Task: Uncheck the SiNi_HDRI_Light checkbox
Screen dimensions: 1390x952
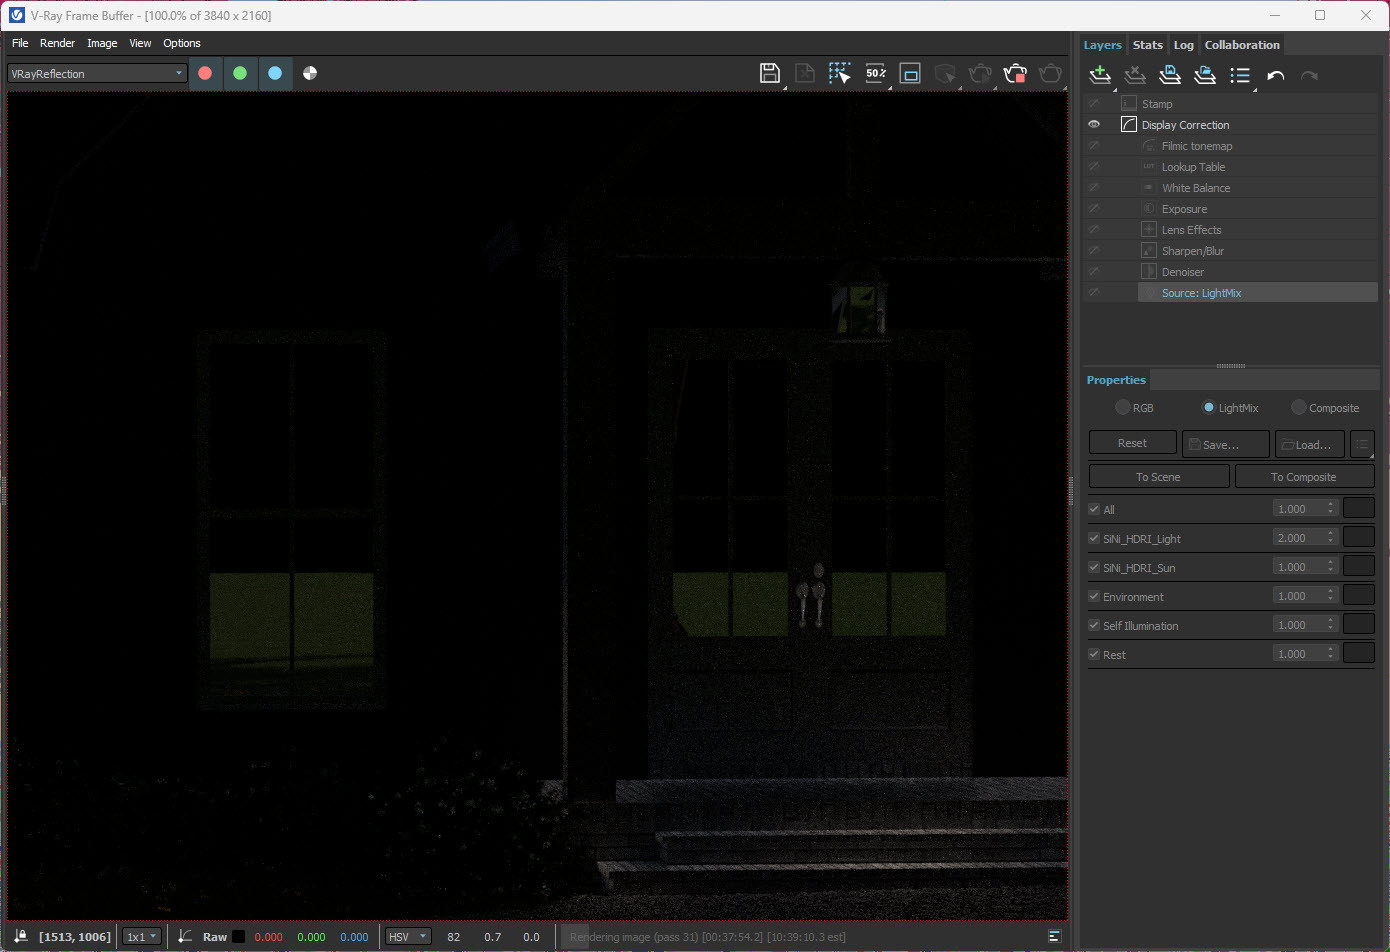Action: (x=1094, y=538)
